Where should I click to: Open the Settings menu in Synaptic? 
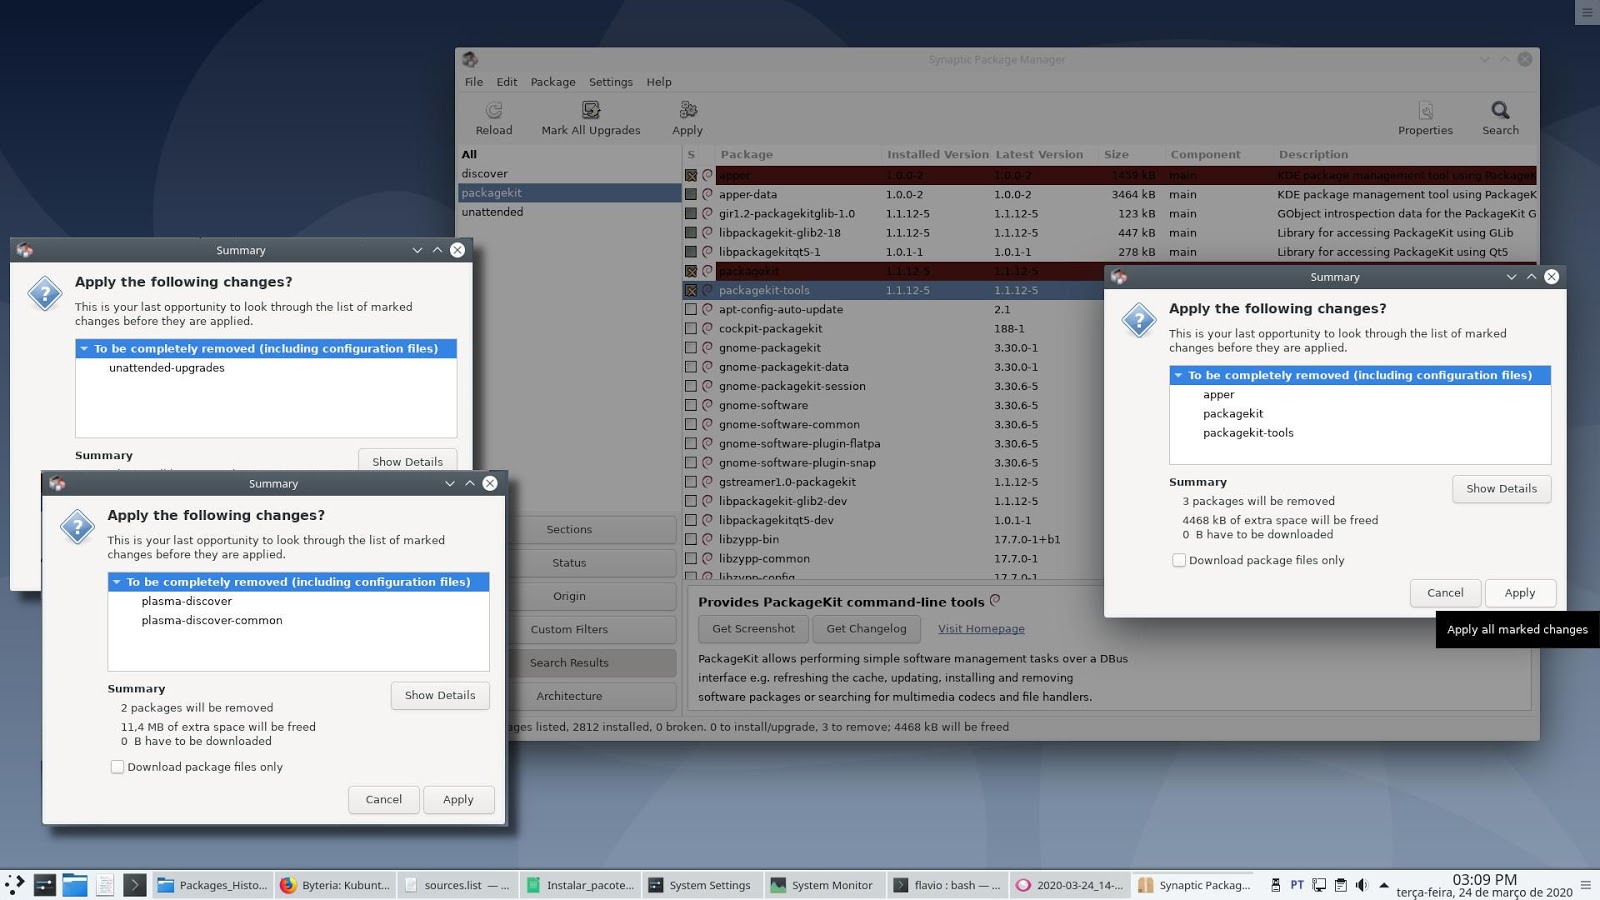click(611, 82)
